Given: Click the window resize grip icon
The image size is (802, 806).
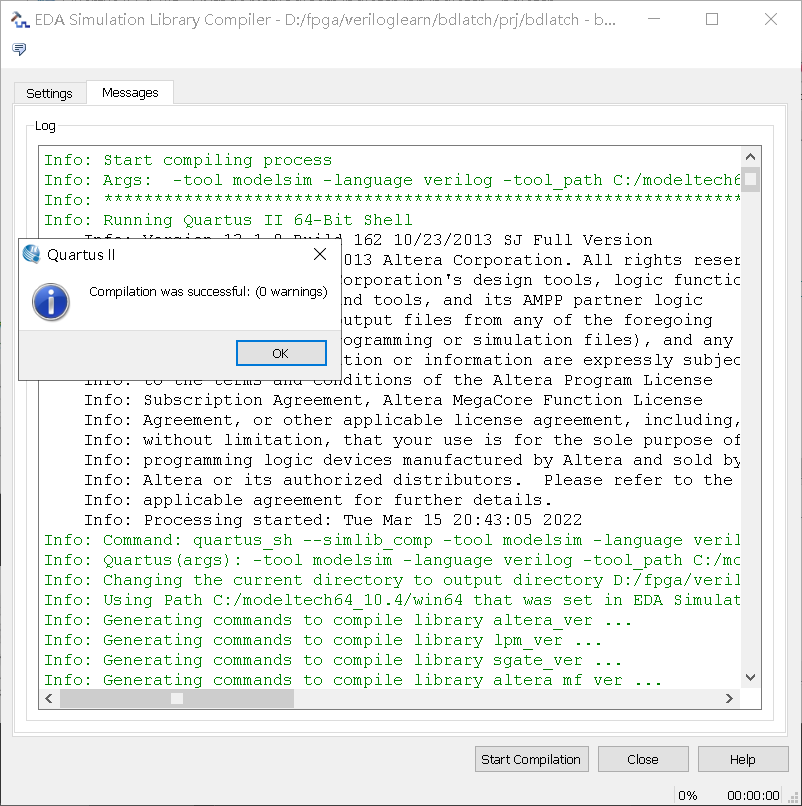Looking at the screenshot, I should tap(793, 797).
